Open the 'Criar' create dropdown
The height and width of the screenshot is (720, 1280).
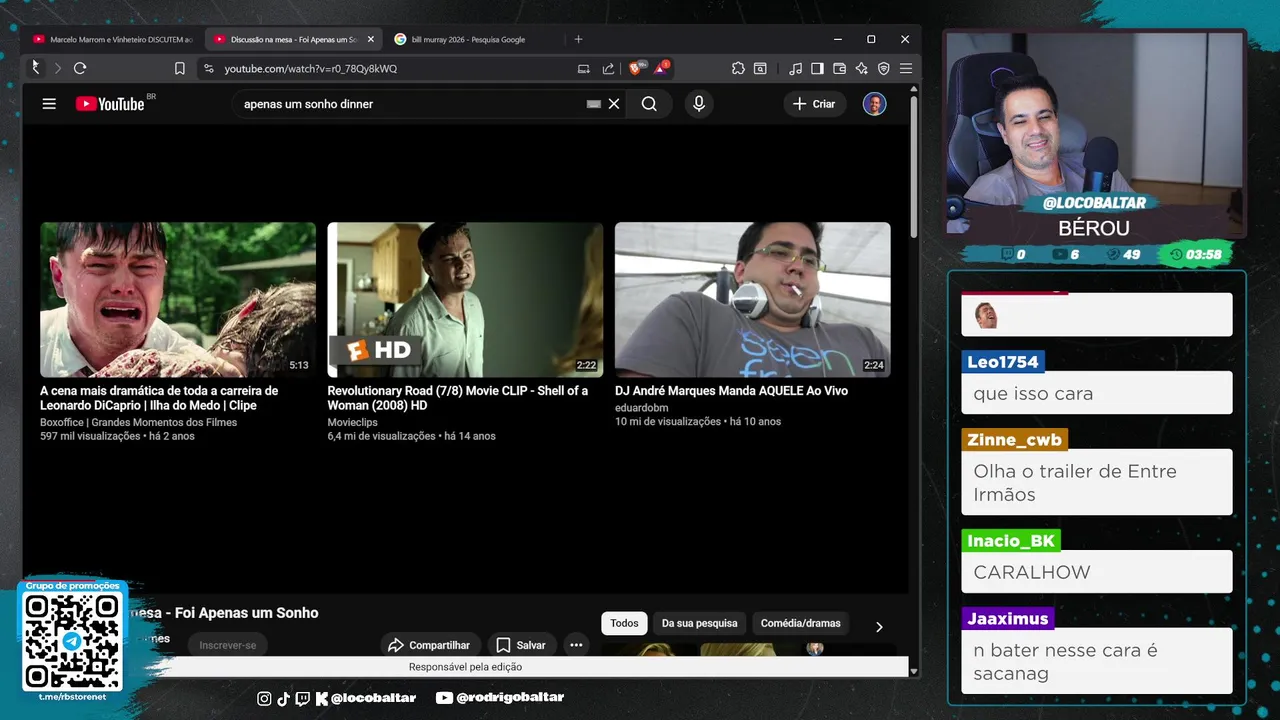click(x=814, y=104)
